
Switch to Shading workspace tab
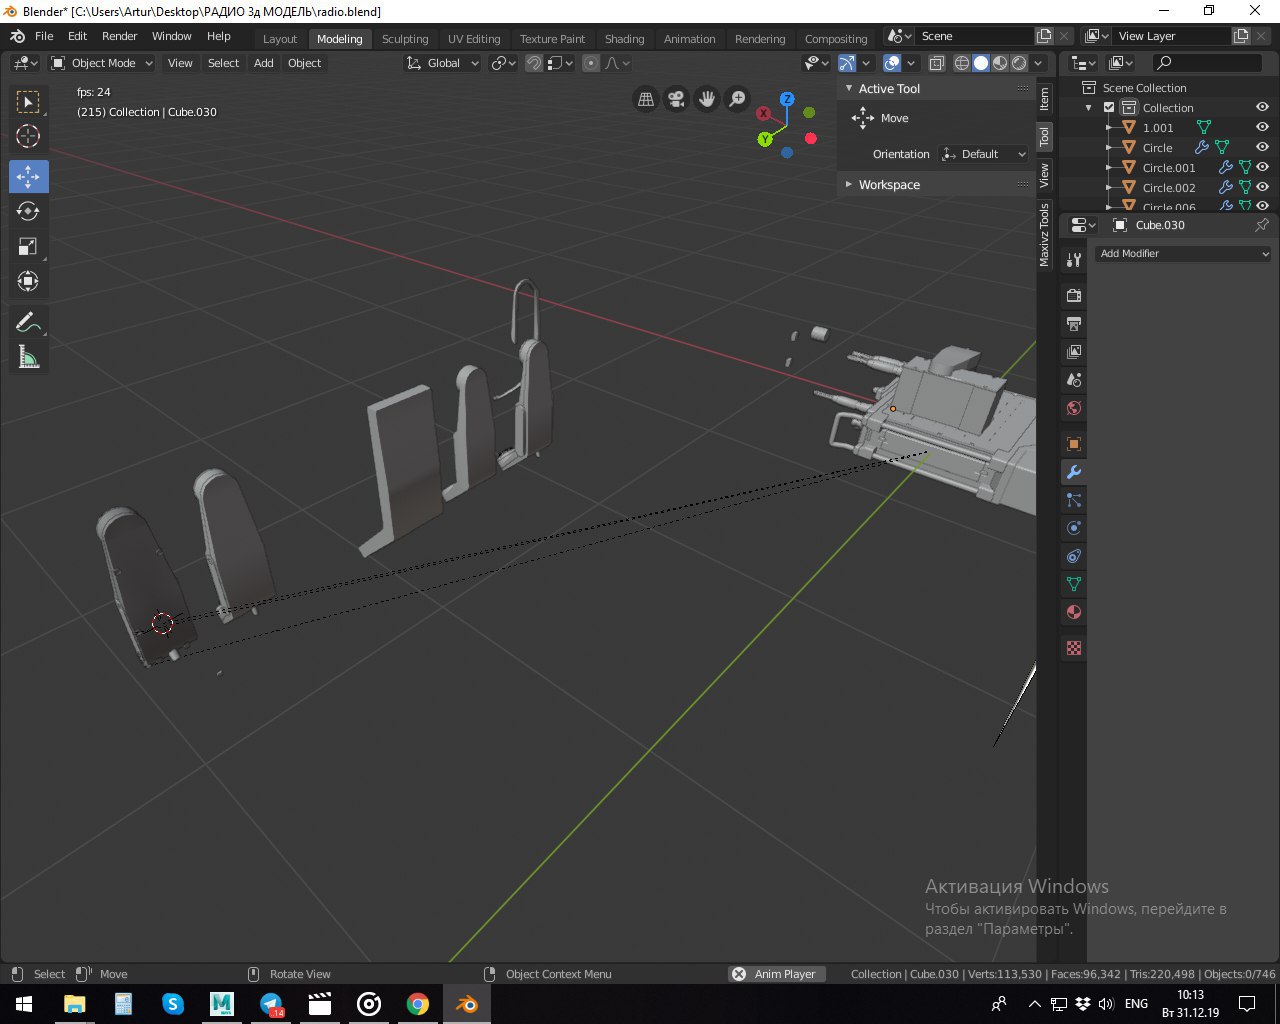tap(624, 39)
